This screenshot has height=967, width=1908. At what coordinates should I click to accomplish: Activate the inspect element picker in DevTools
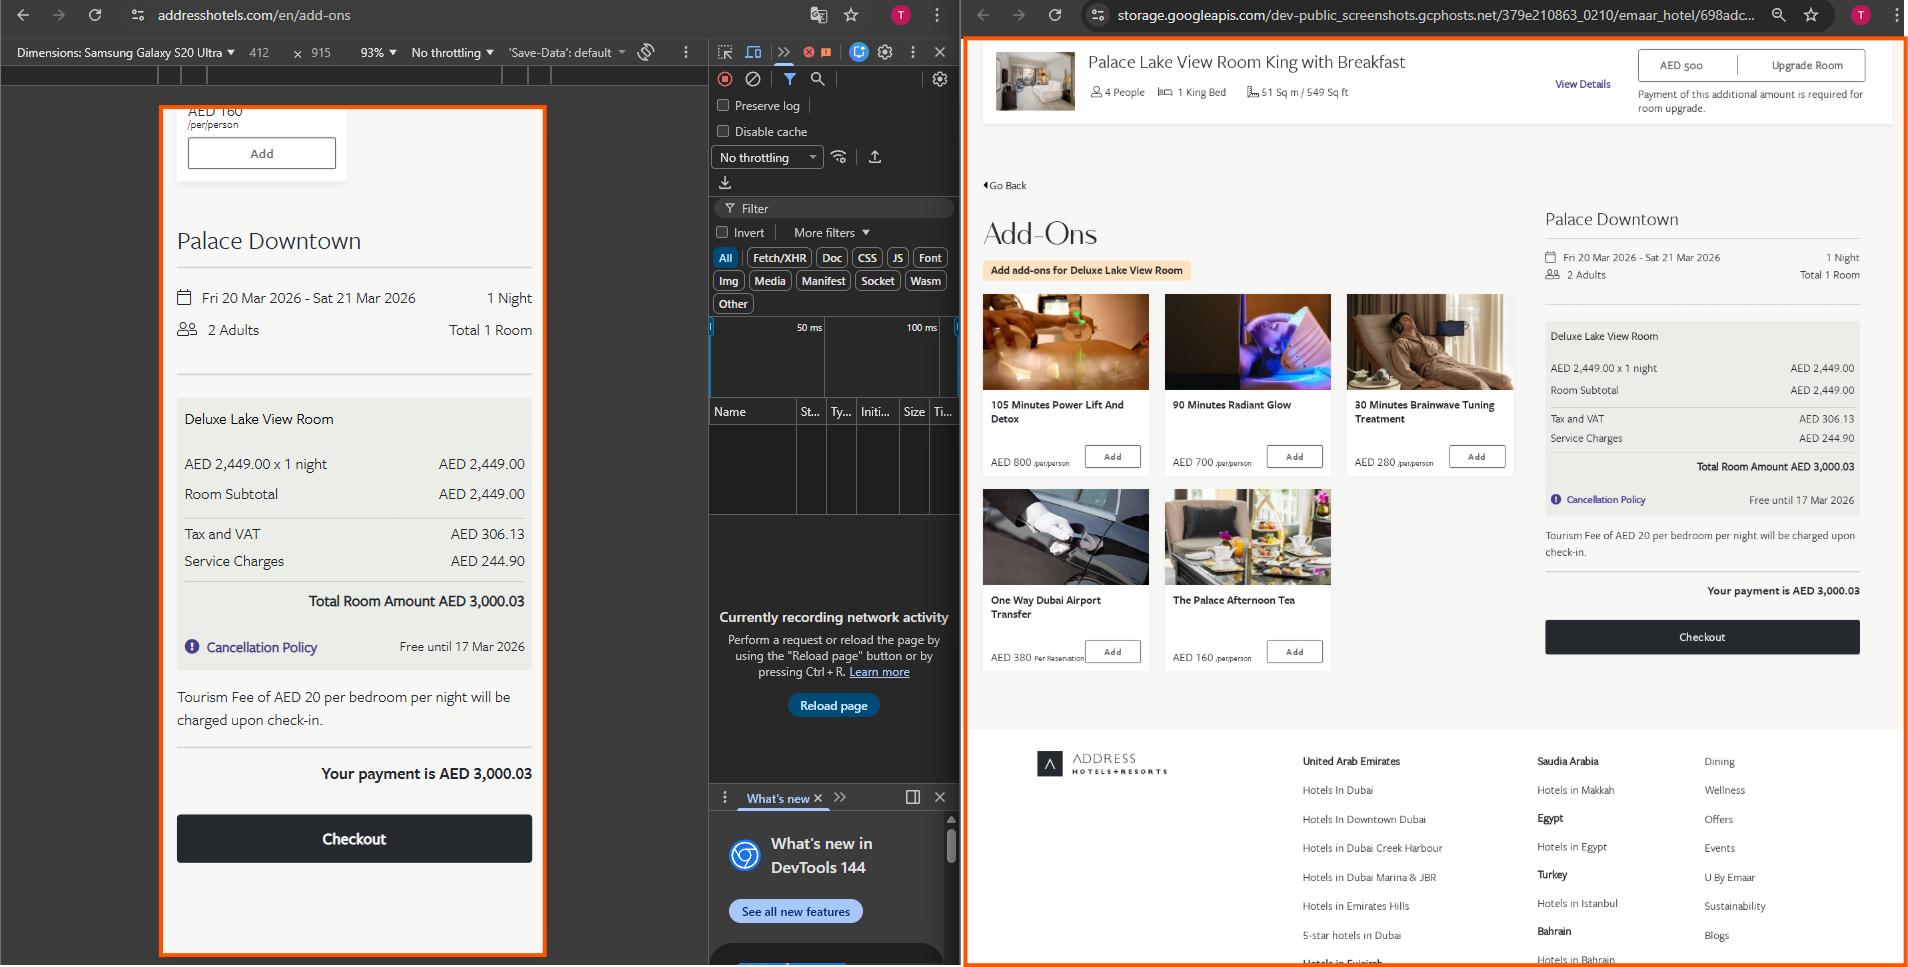(x=725, y=52)
